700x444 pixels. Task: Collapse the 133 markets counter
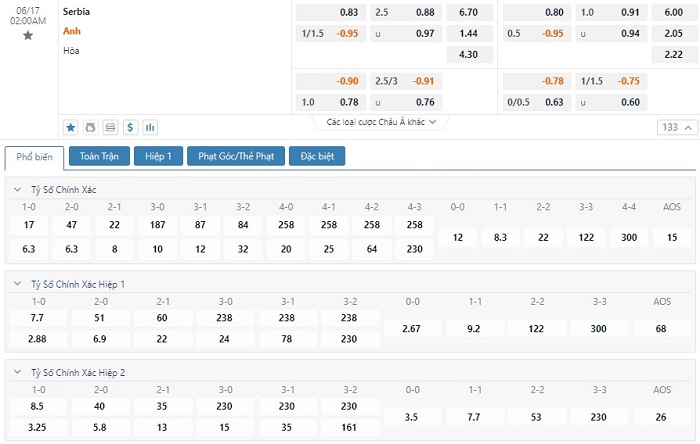tap(675, 127)
